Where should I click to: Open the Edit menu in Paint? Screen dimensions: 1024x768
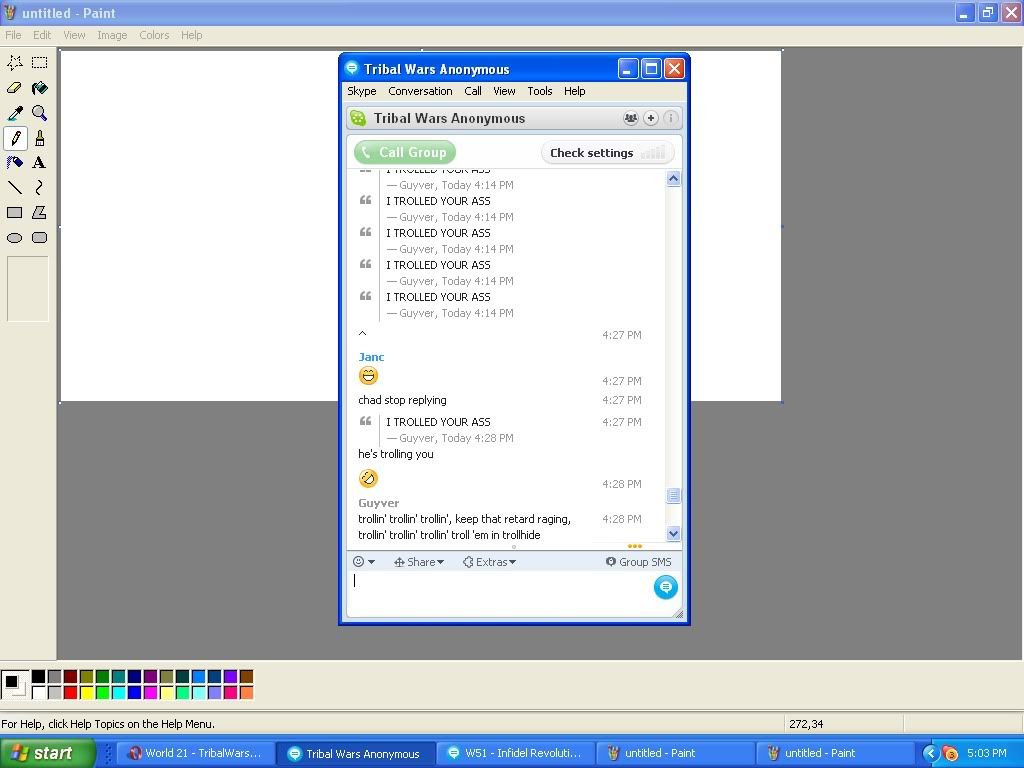coord(42,35)
